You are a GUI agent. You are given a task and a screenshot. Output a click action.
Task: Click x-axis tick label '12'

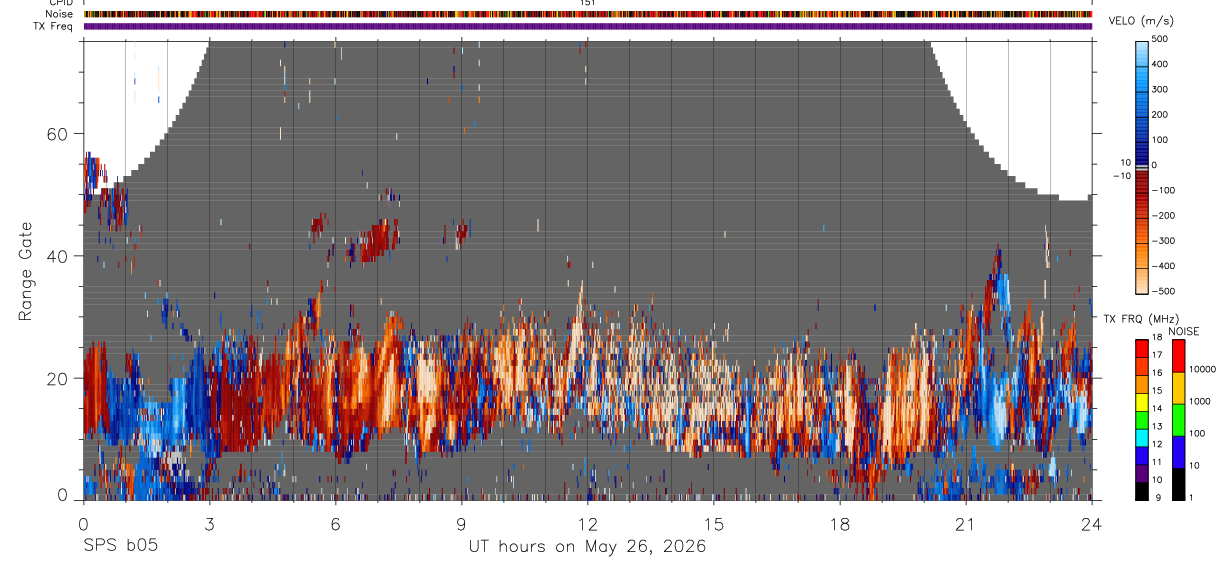588,524
